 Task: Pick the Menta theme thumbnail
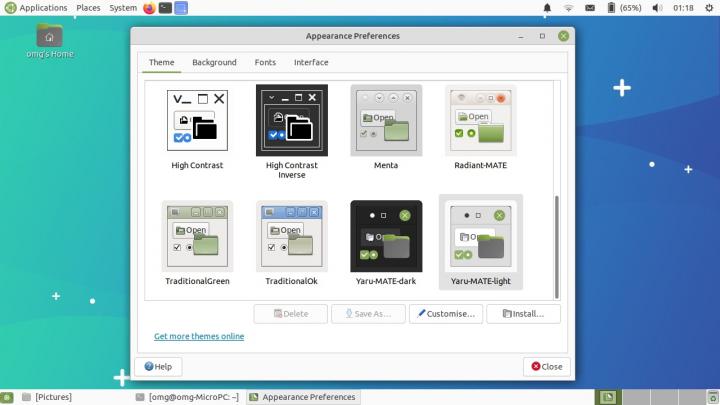(386, 121)
